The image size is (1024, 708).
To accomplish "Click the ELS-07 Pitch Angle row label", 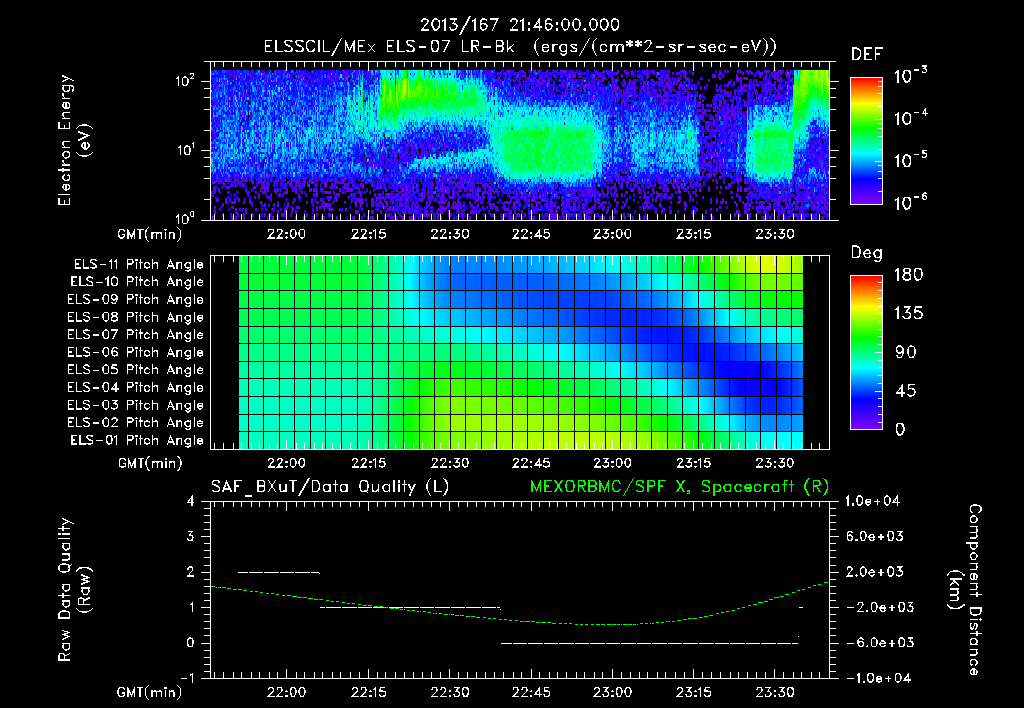I will tap(135, 334).
